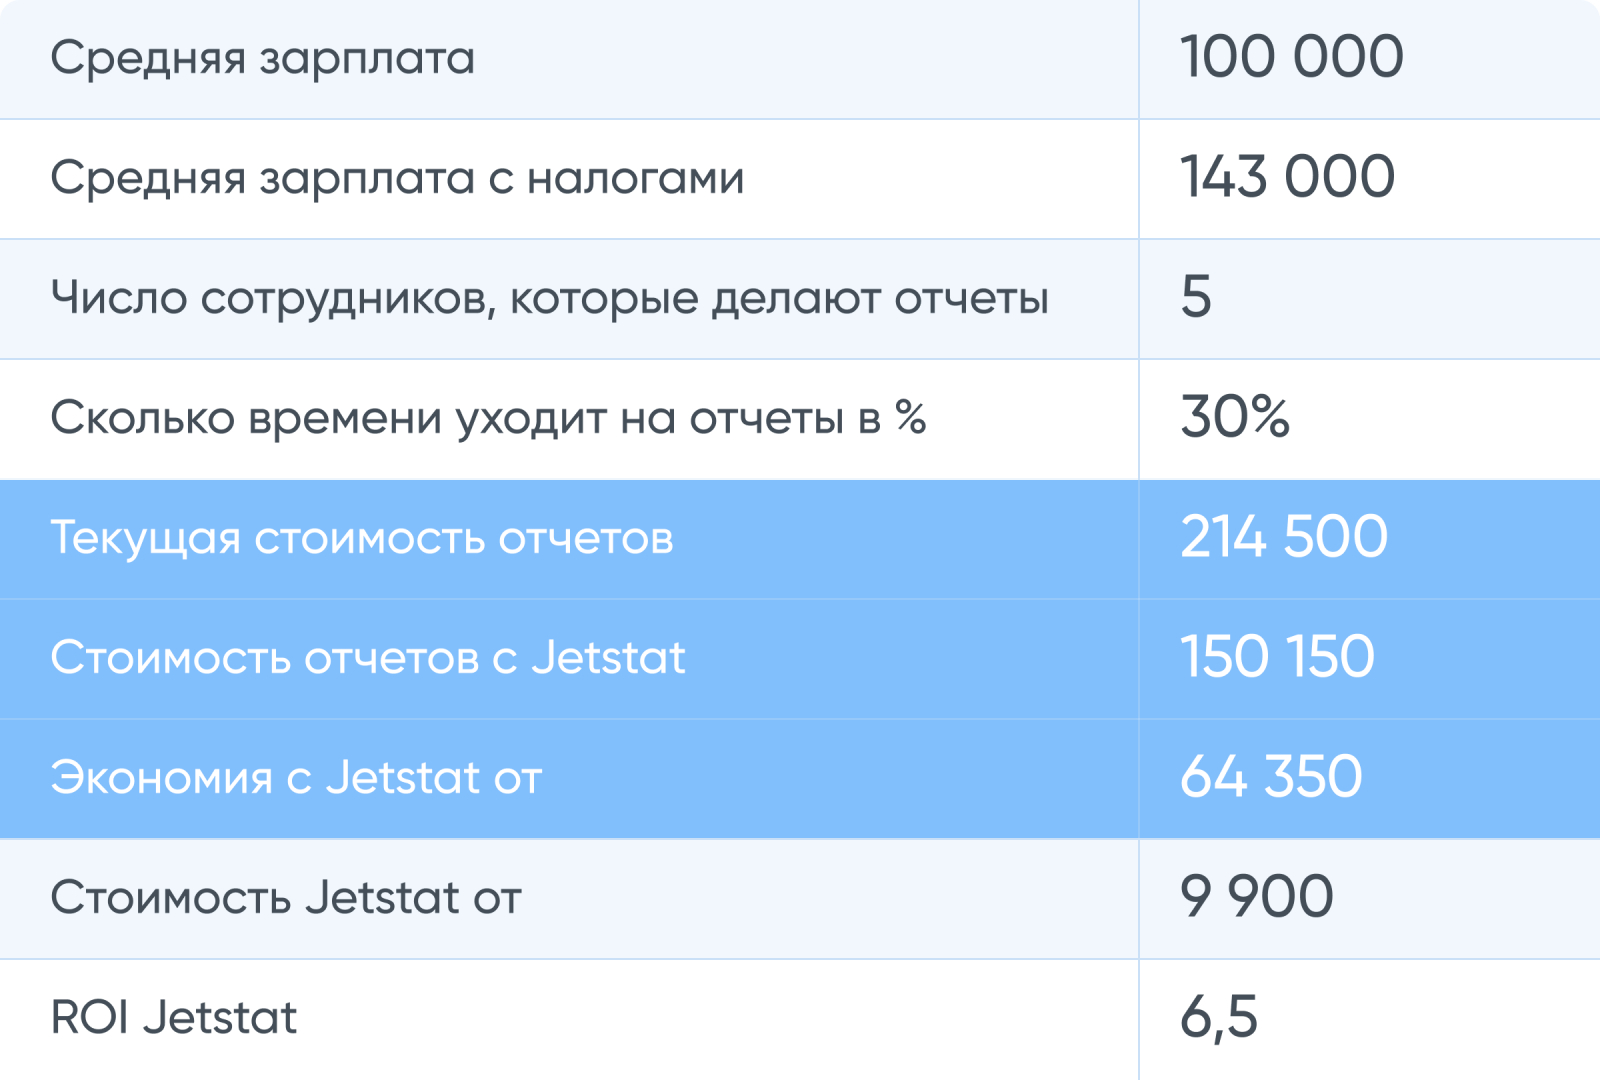Screen dimensions: 1600x1080
Task: Select the 100 000 salary value
Action: tap(1291, 57)
